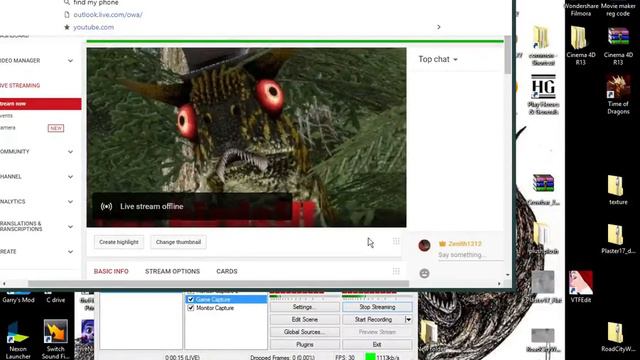Expand the Translations & Transcriptions section
640x360 pixels.
70,227
